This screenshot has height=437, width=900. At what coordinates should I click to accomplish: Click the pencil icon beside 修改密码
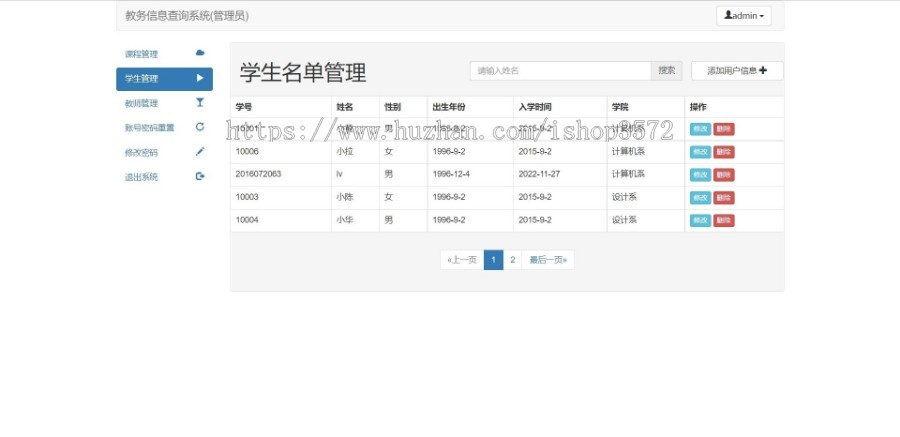point(200,152)
